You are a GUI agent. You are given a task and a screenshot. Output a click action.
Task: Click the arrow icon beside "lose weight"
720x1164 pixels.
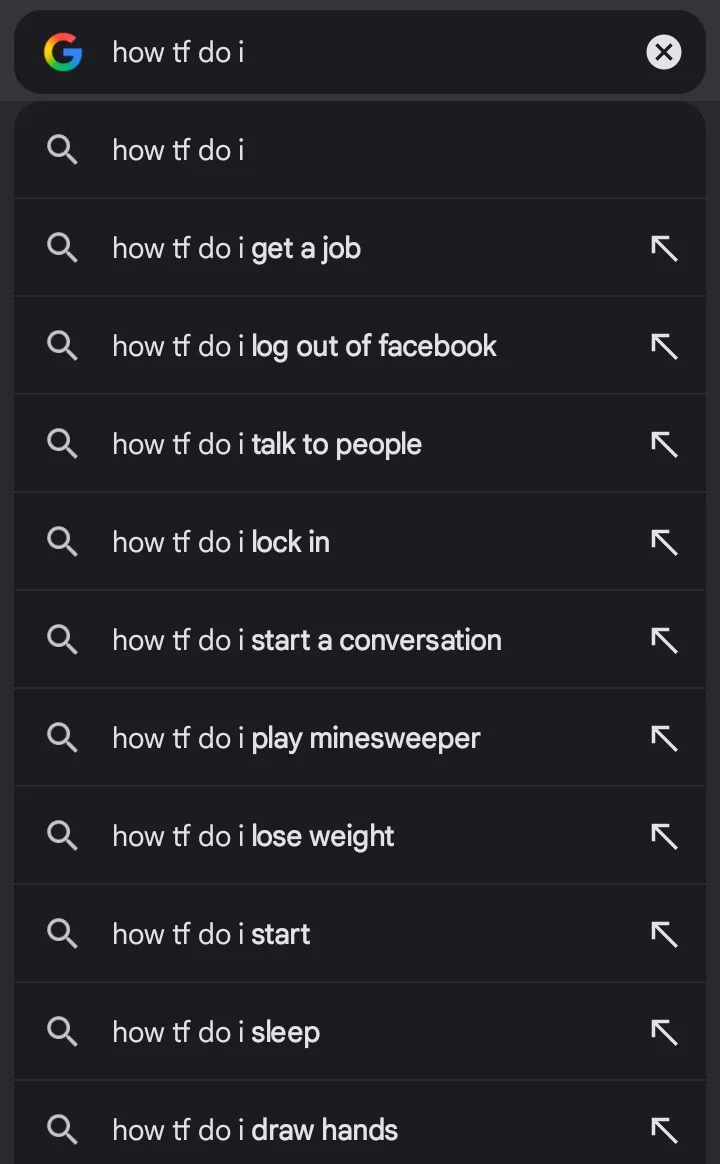[664, 836]
